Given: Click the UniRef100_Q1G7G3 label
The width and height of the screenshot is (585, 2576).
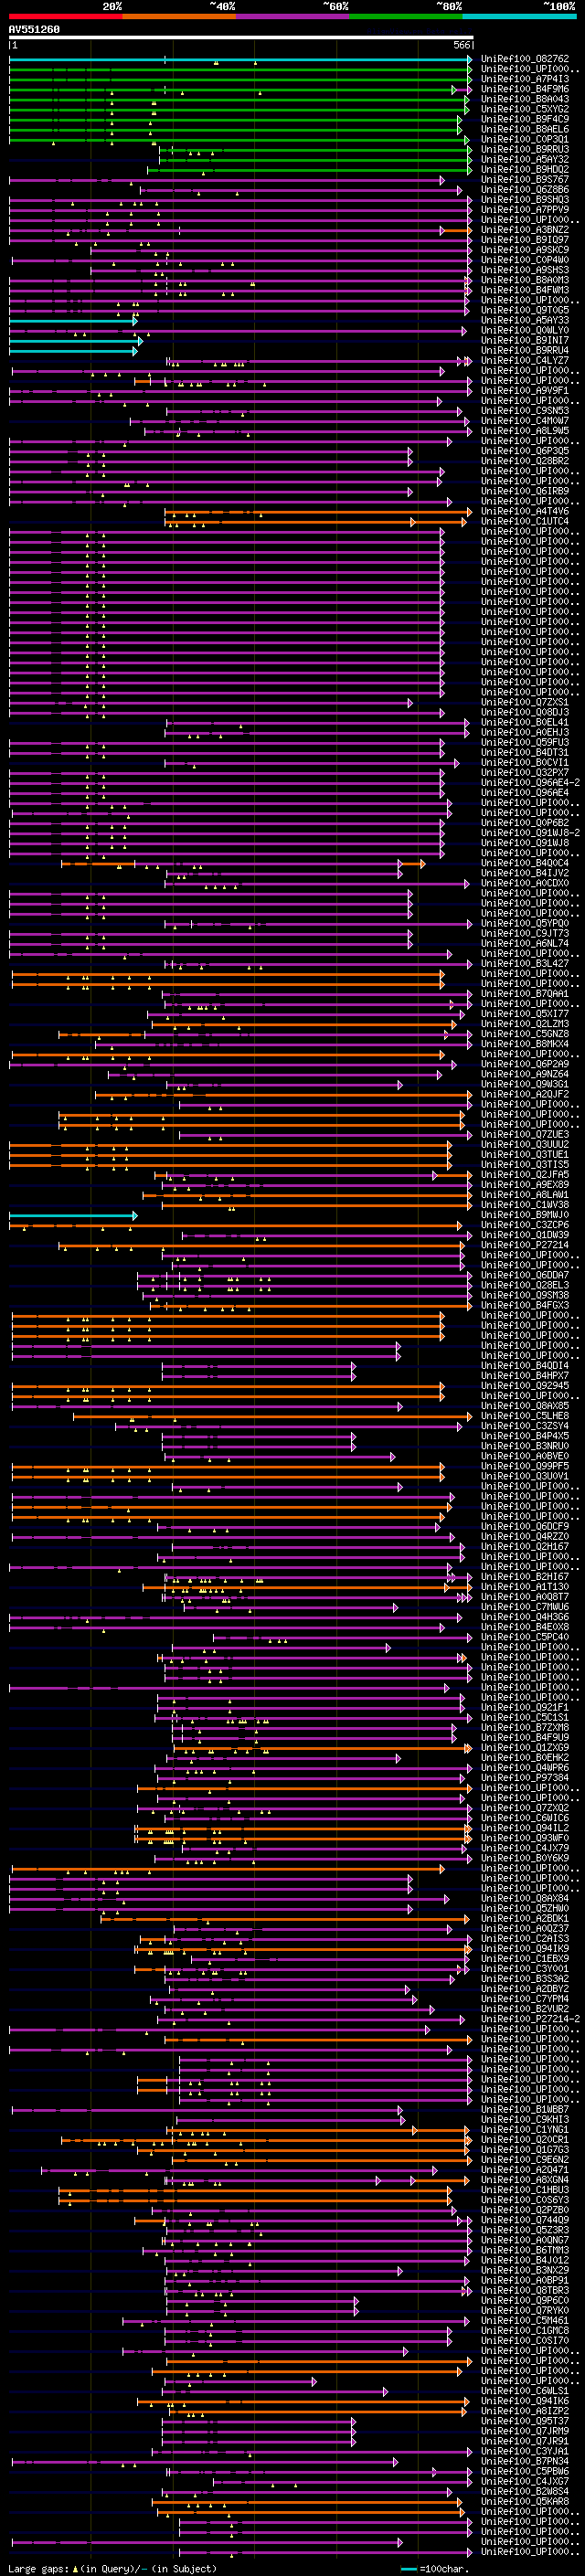Looking at the screenshot, I should point(525,2150).
